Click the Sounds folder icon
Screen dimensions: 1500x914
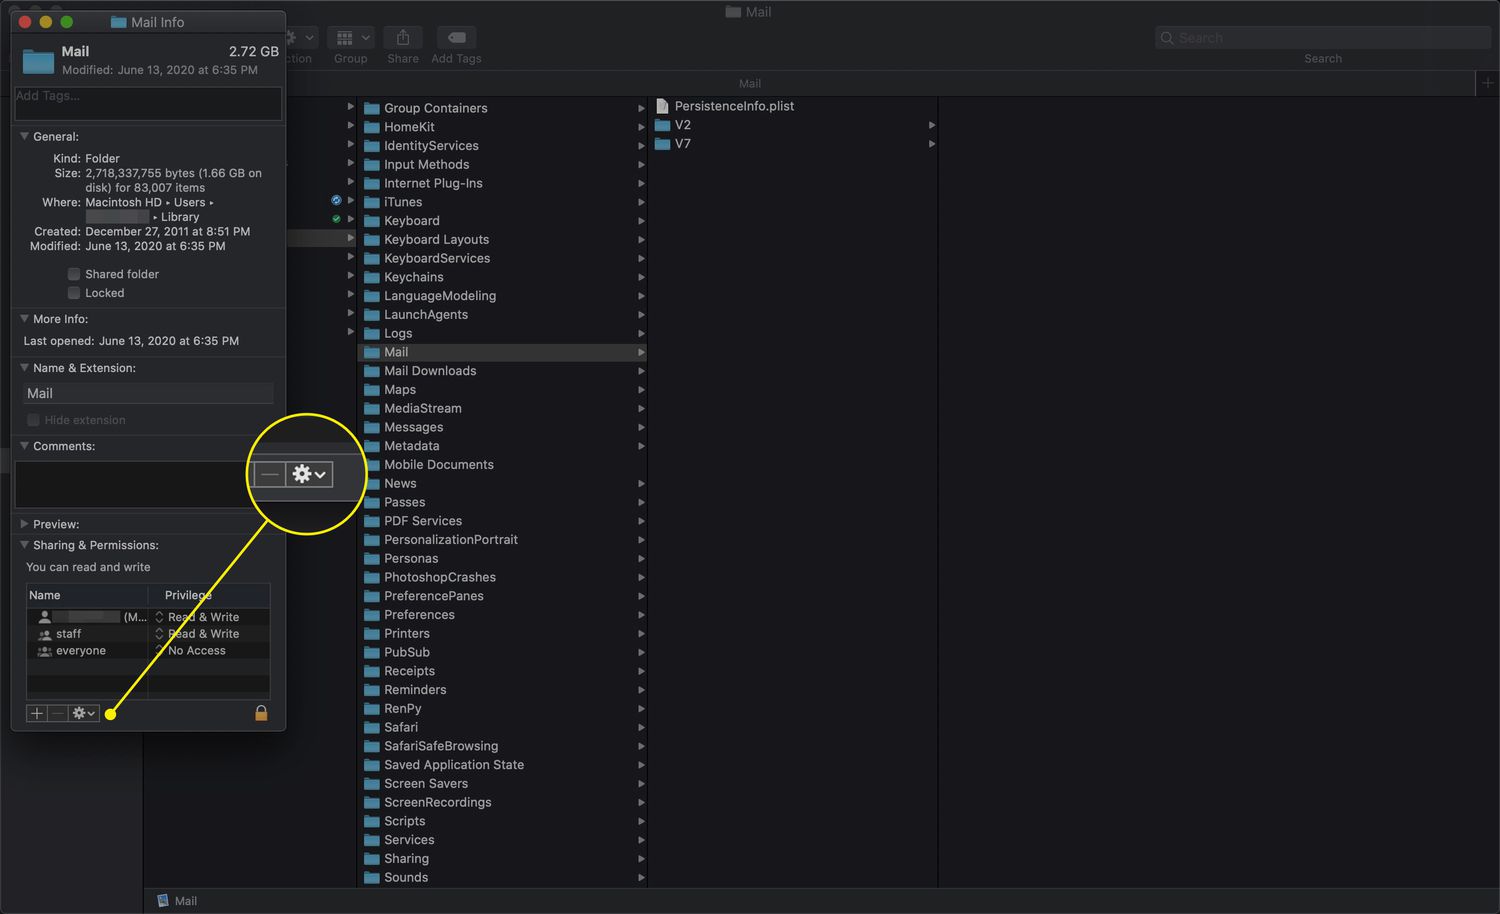[x=372, y=877]
